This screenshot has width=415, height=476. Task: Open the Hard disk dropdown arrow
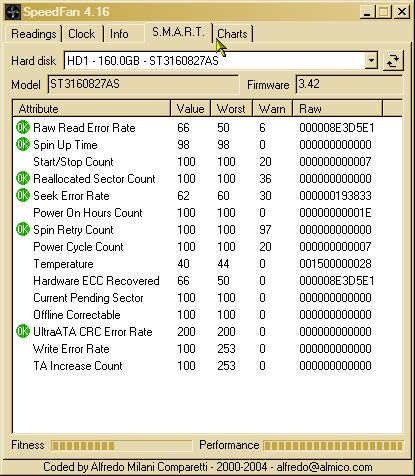point(371,61)
